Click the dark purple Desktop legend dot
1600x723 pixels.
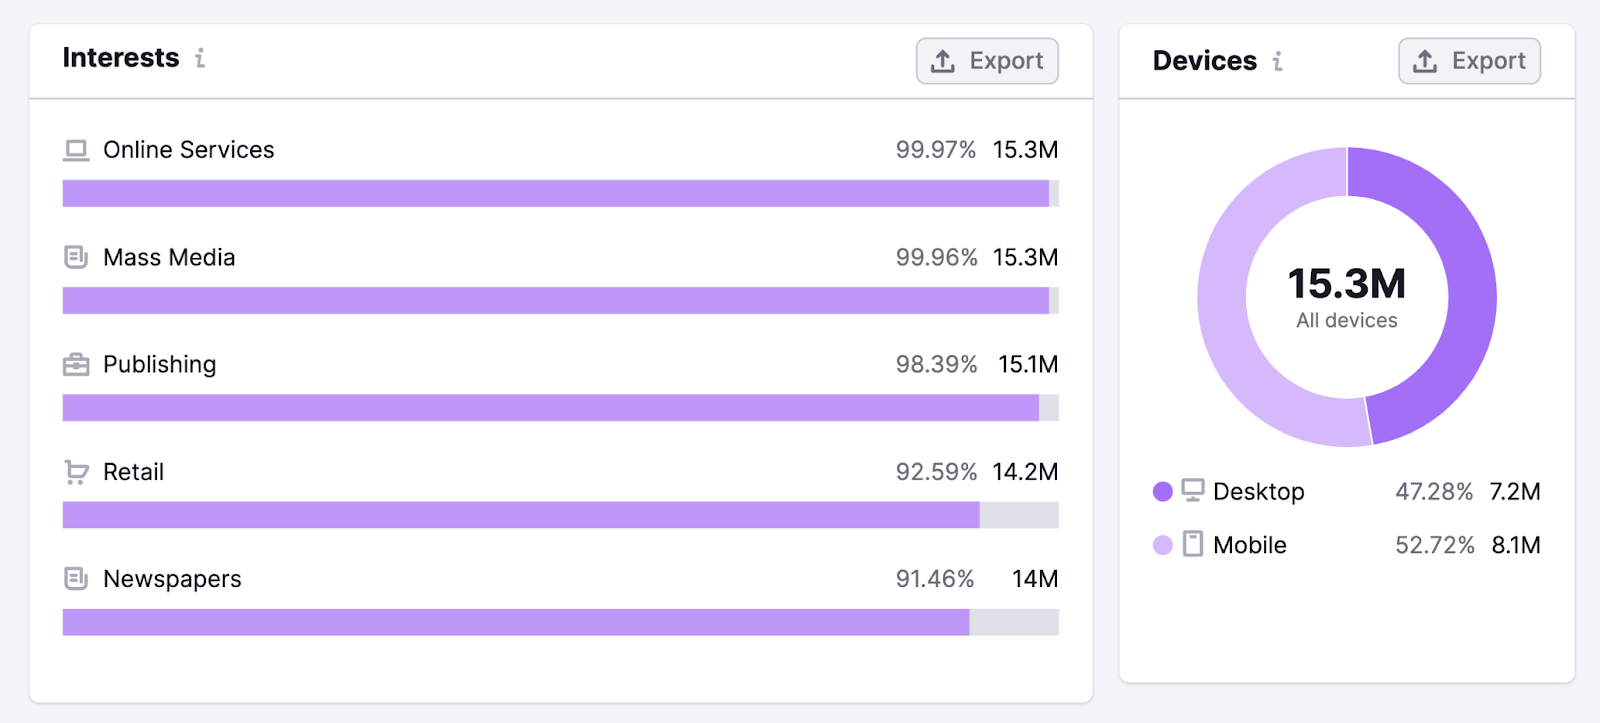pyautogui.click(x=1162, y=491)
